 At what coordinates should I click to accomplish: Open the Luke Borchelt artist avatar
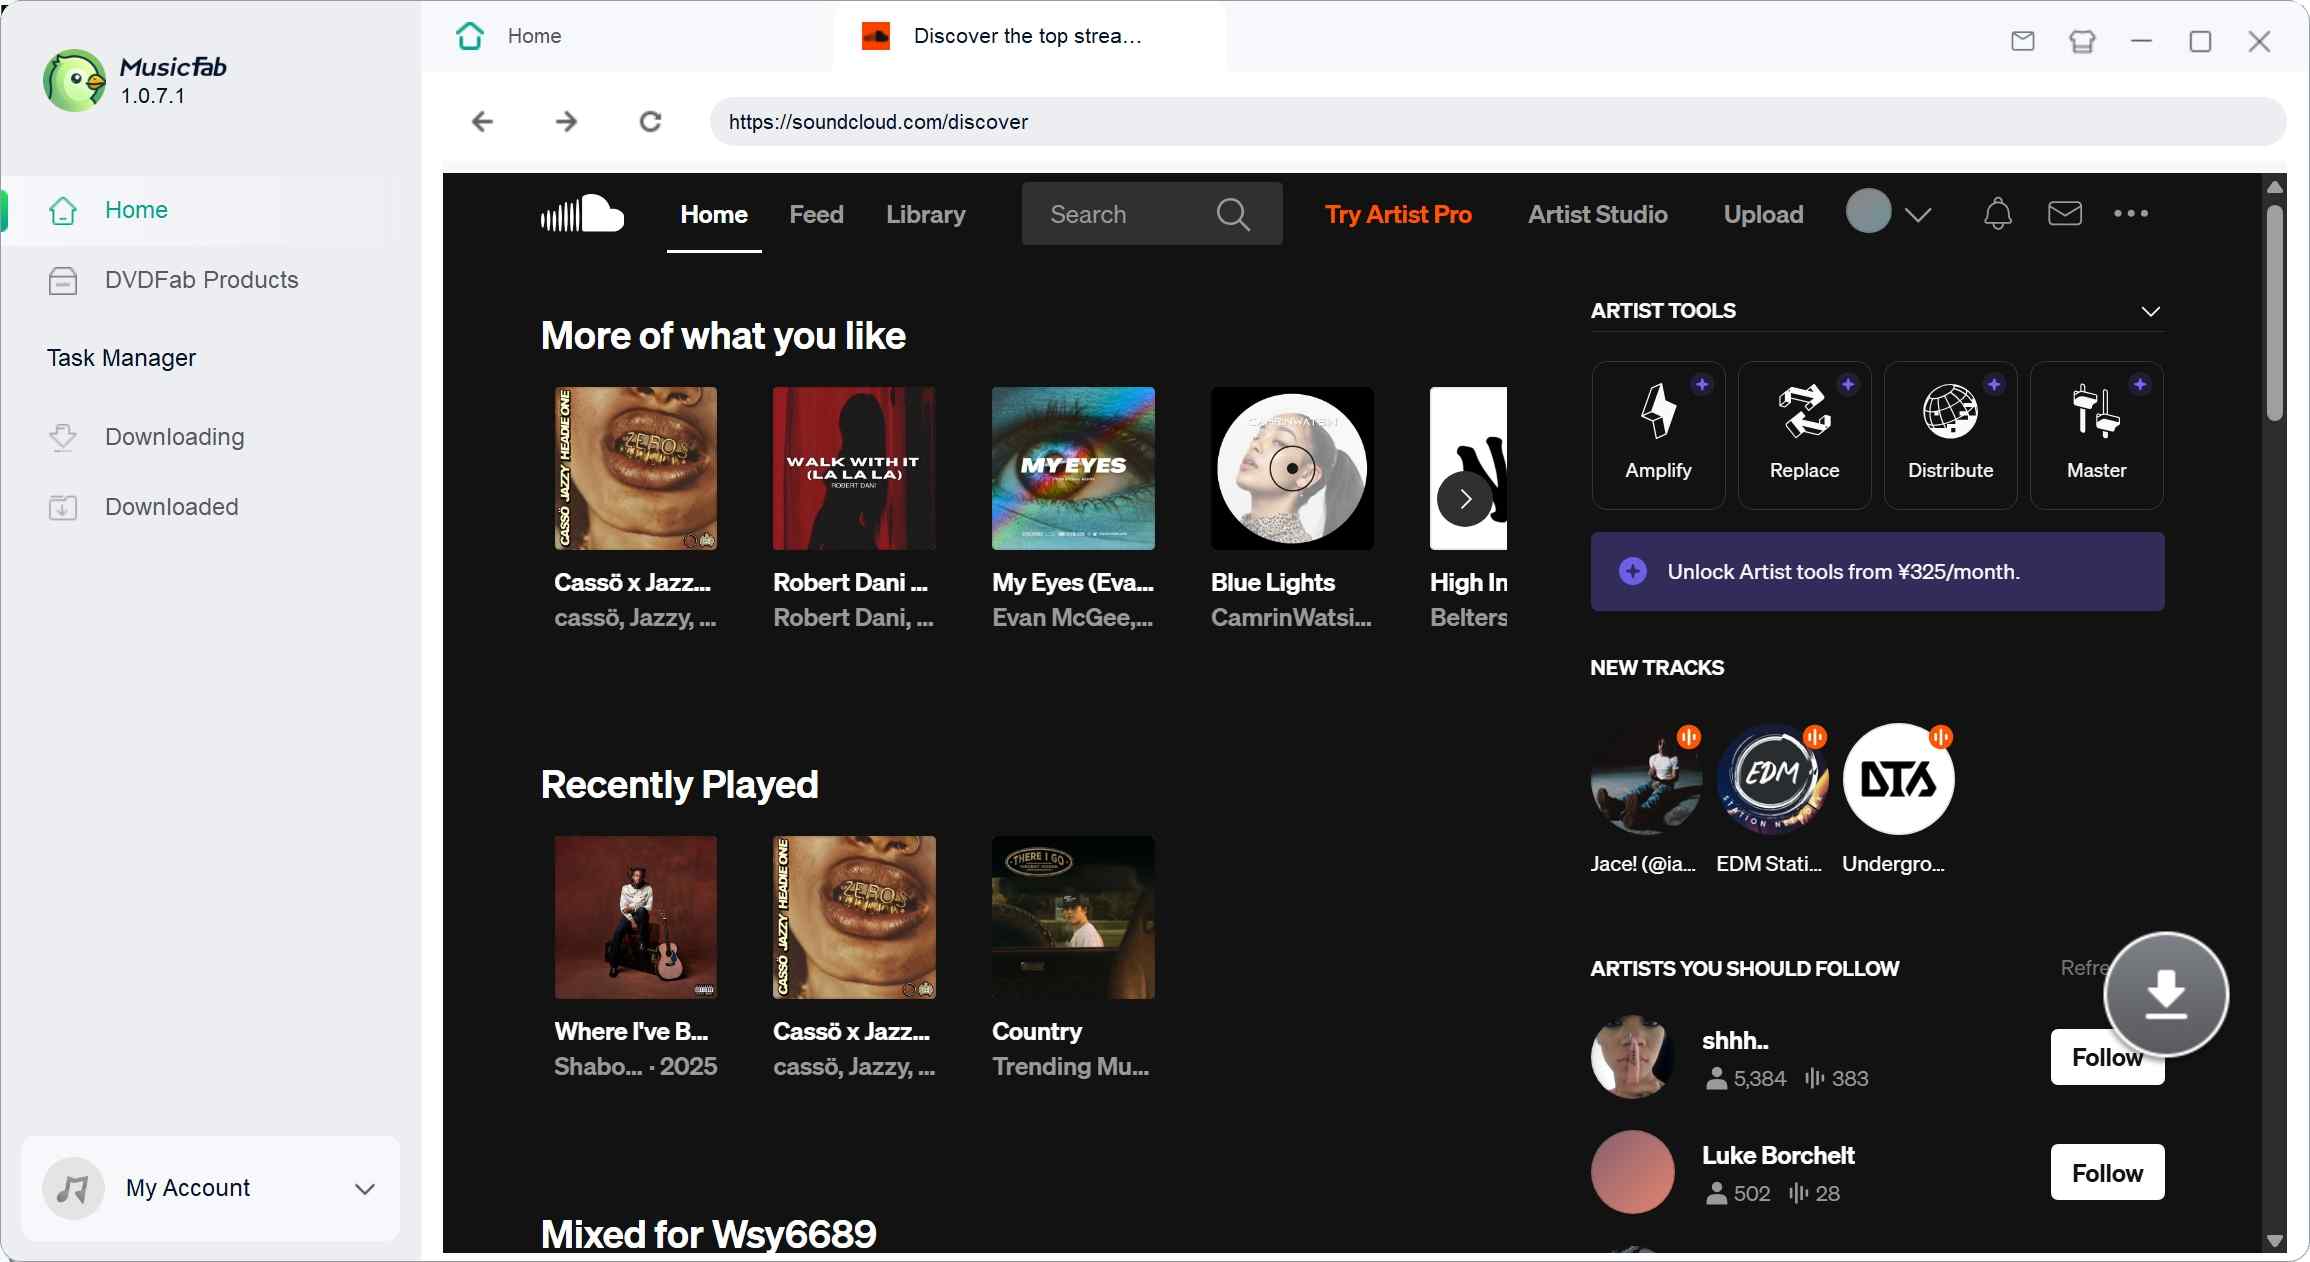(1632, 1172)
